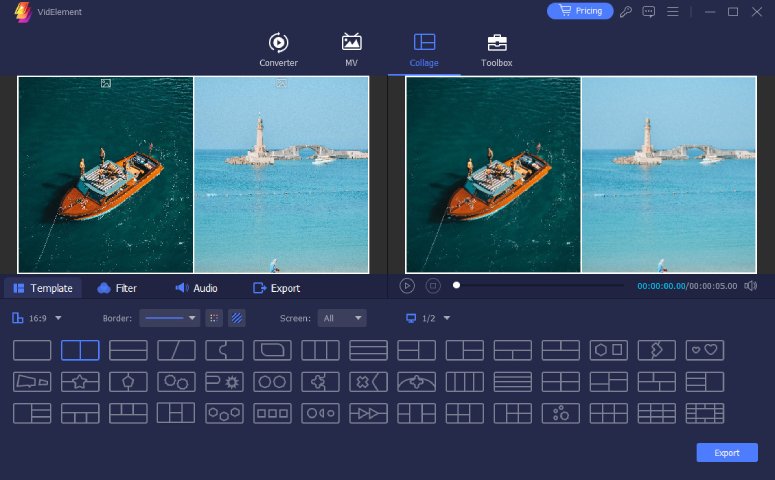775x480 pixels.
Task: Select the single-frame template layout
Action: pos(32,350)
